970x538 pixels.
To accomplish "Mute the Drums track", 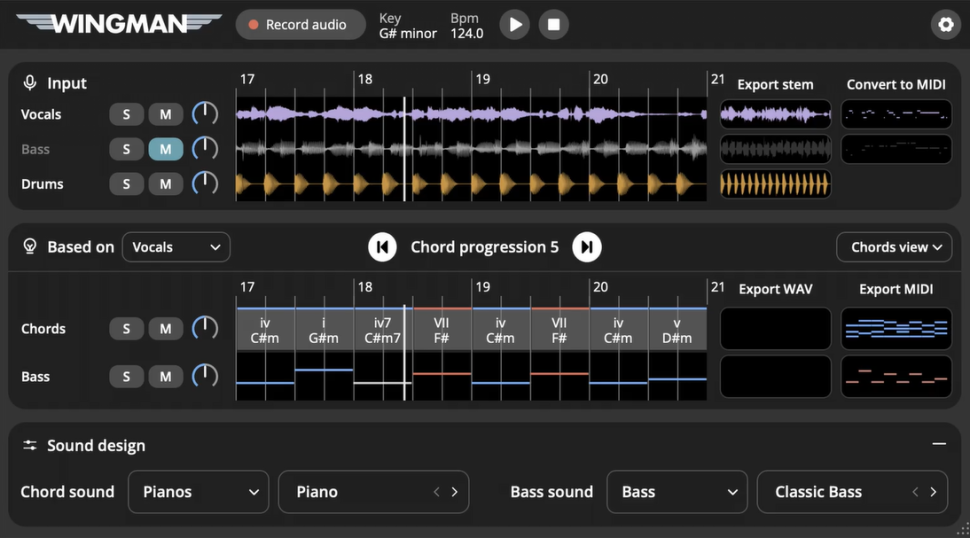I will tap(165, 184).
